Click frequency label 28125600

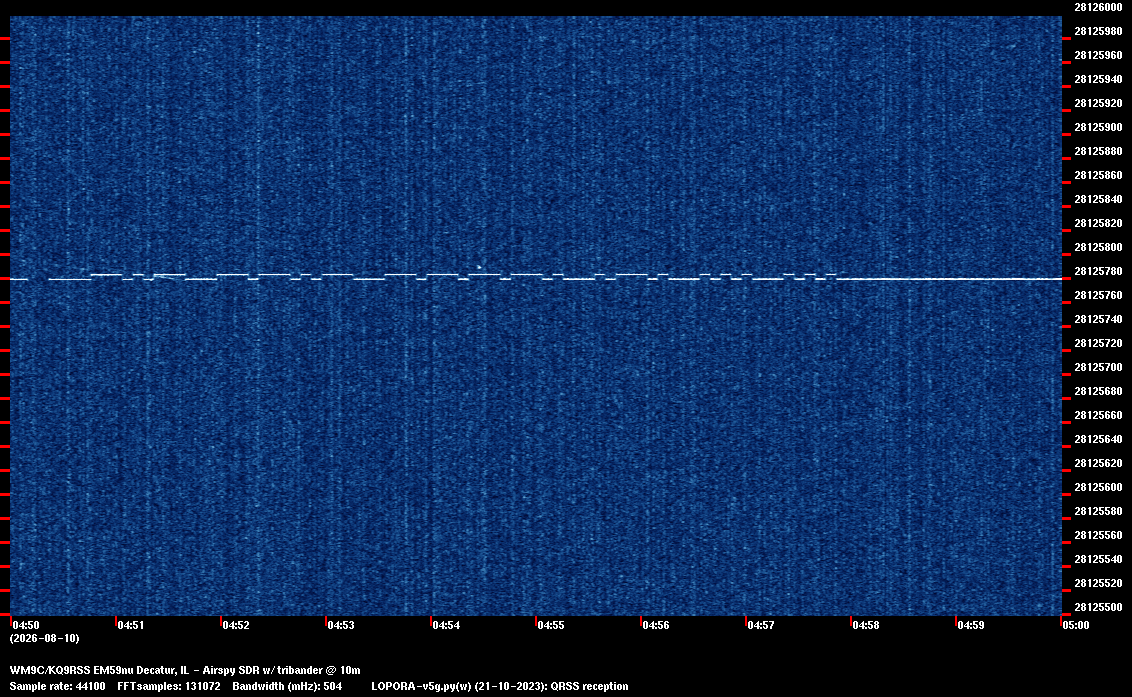tap(1098, 488)
